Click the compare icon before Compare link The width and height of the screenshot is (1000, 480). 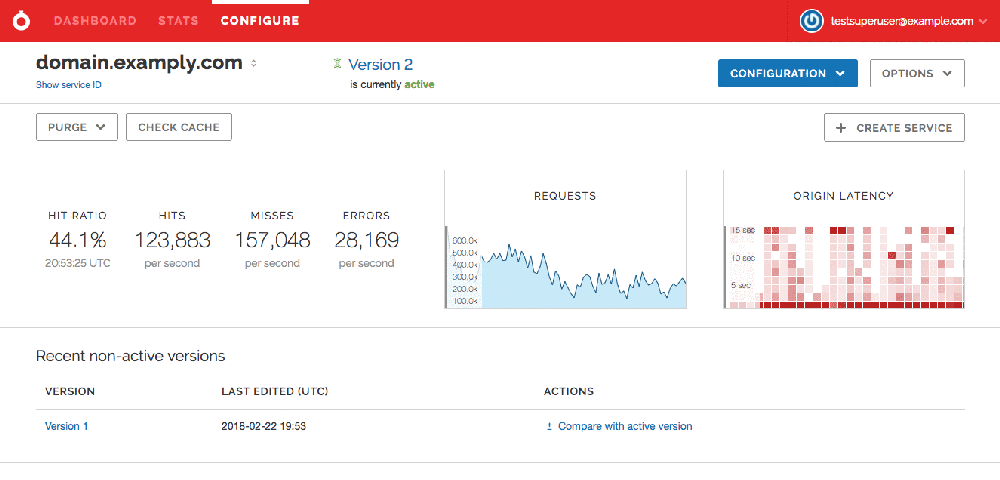click(x=549, y=427)
